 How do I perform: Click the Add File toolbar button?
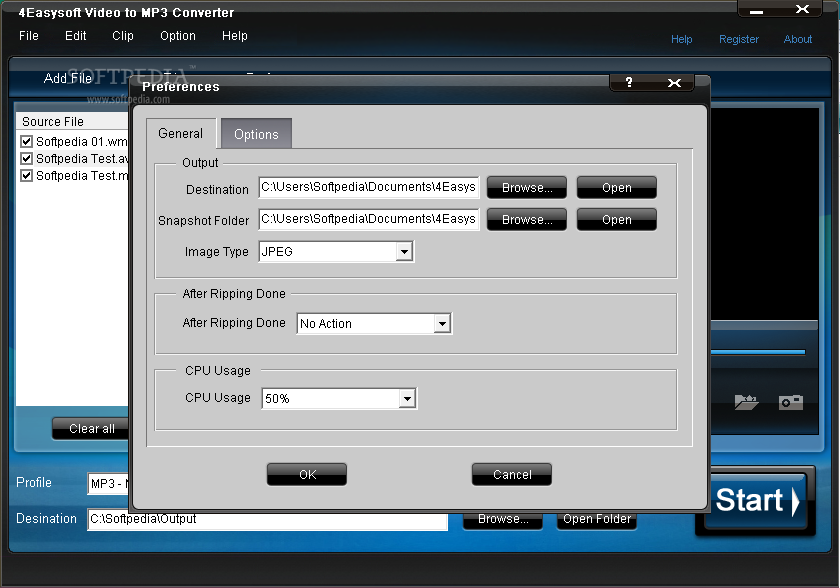coord(68,78)
